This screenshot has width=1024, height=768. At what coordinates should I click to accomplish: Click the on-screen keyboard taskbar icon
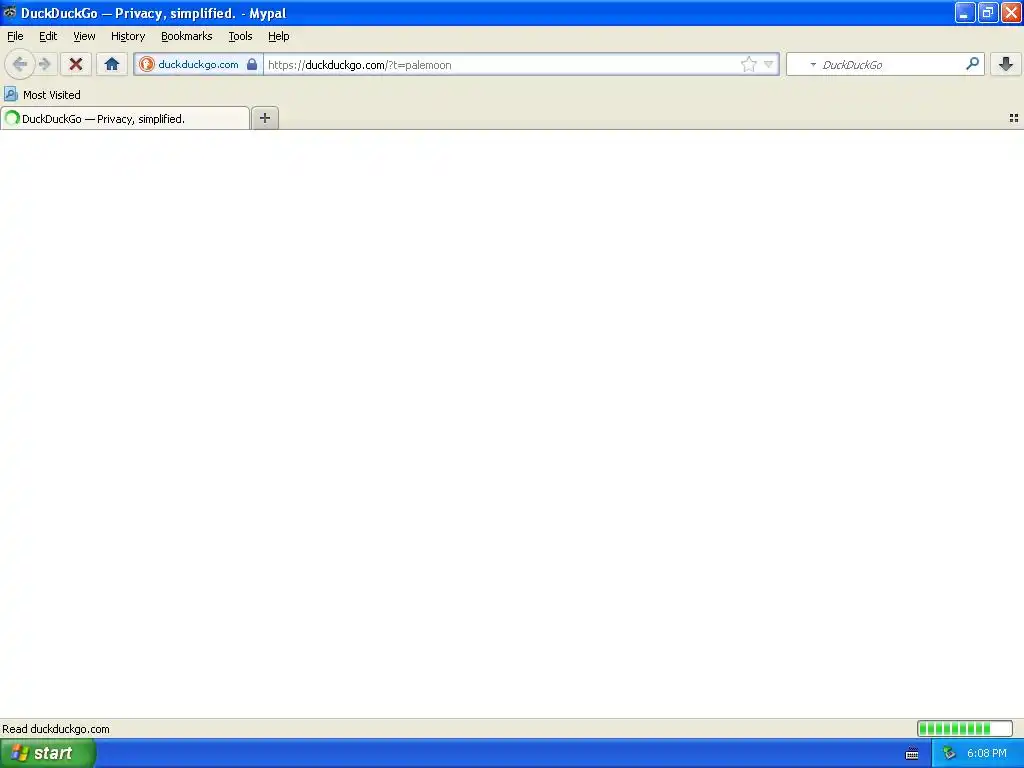point(912,754)
